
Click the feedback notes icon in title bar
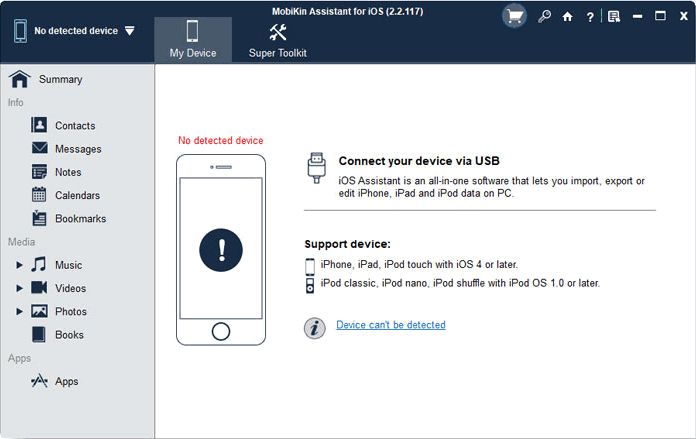(614, 17)
